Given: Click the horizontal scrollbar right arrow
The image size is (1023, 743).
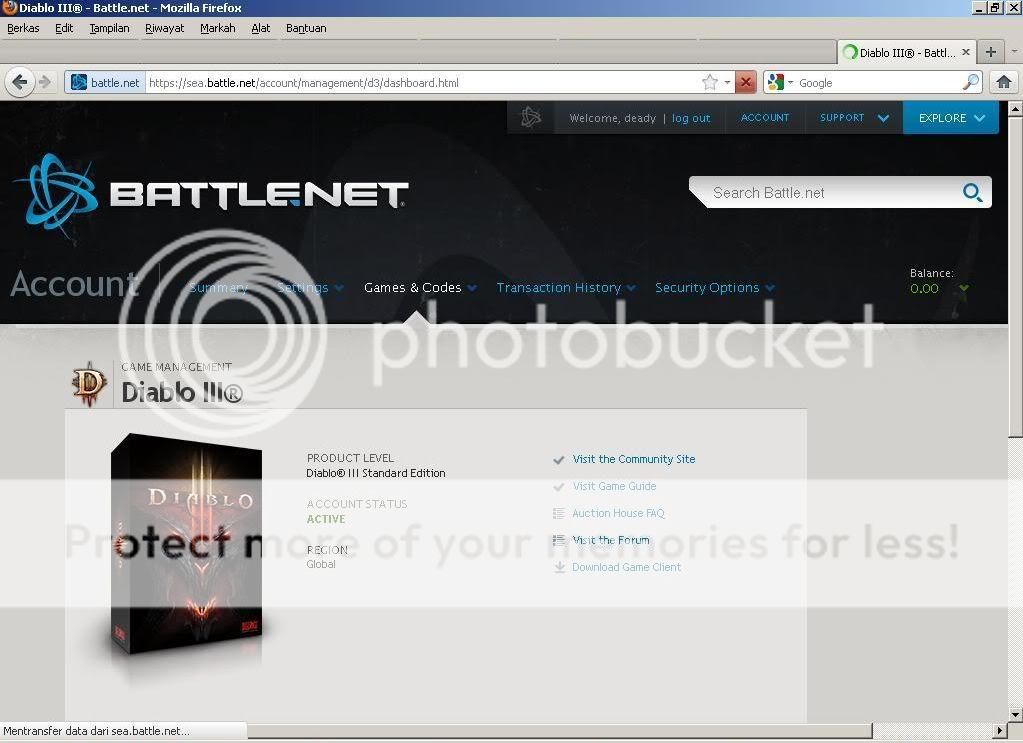Looking at the screenshot, I should [1001, 731].
